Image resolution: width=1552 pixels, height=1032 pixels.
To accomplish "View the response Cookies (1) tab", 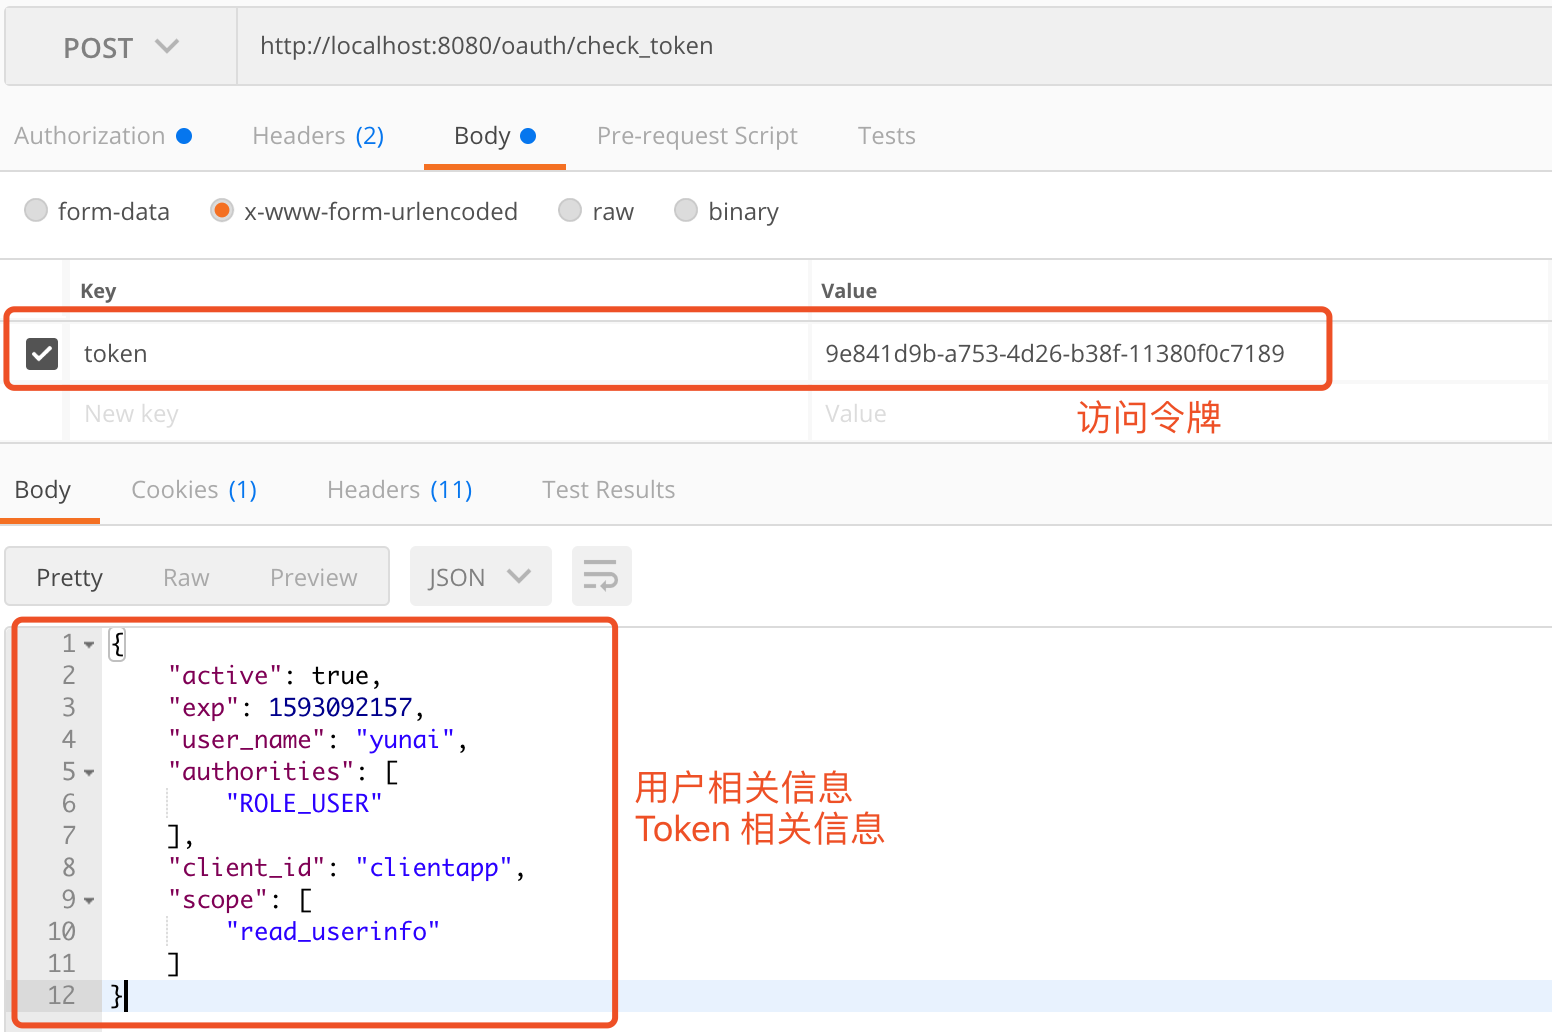I will click(x=194, y=490).
